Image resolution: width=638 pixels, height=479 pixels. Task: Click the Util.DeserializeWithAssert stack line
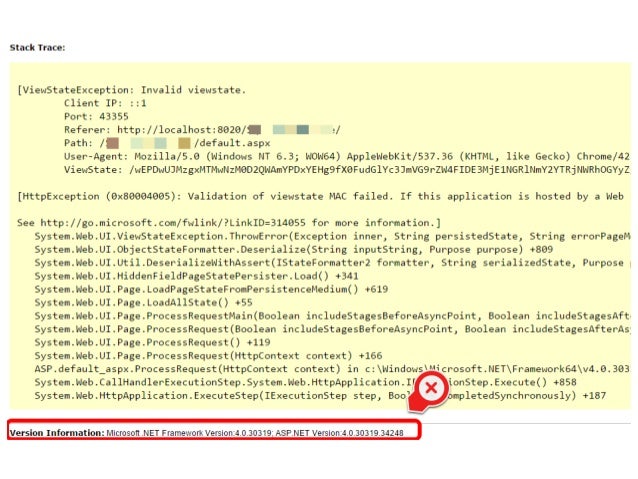pos(332,263)
